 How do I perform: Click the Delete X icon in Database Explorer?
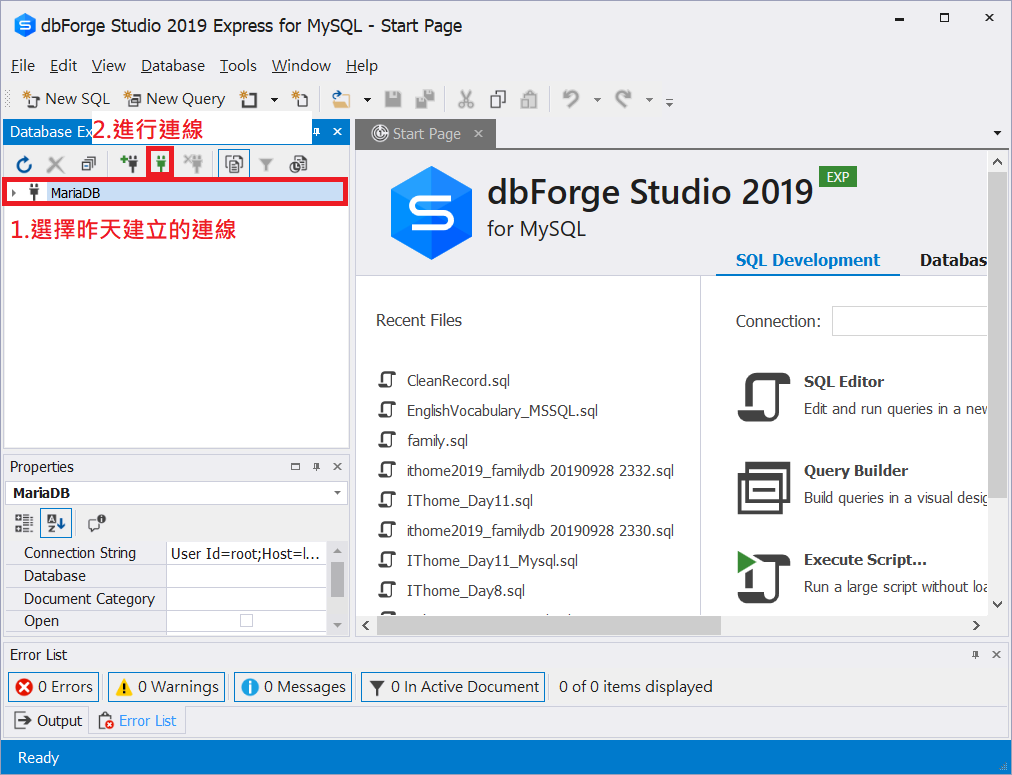(56, 165)
